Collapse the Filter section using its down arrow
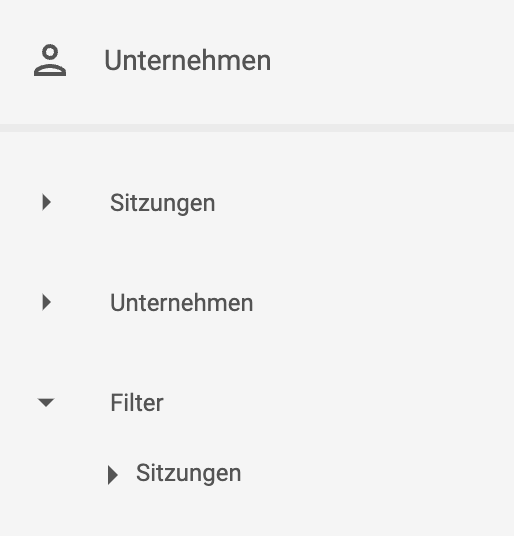This screenshot has height=536, width=514. [x=46, y=402]
